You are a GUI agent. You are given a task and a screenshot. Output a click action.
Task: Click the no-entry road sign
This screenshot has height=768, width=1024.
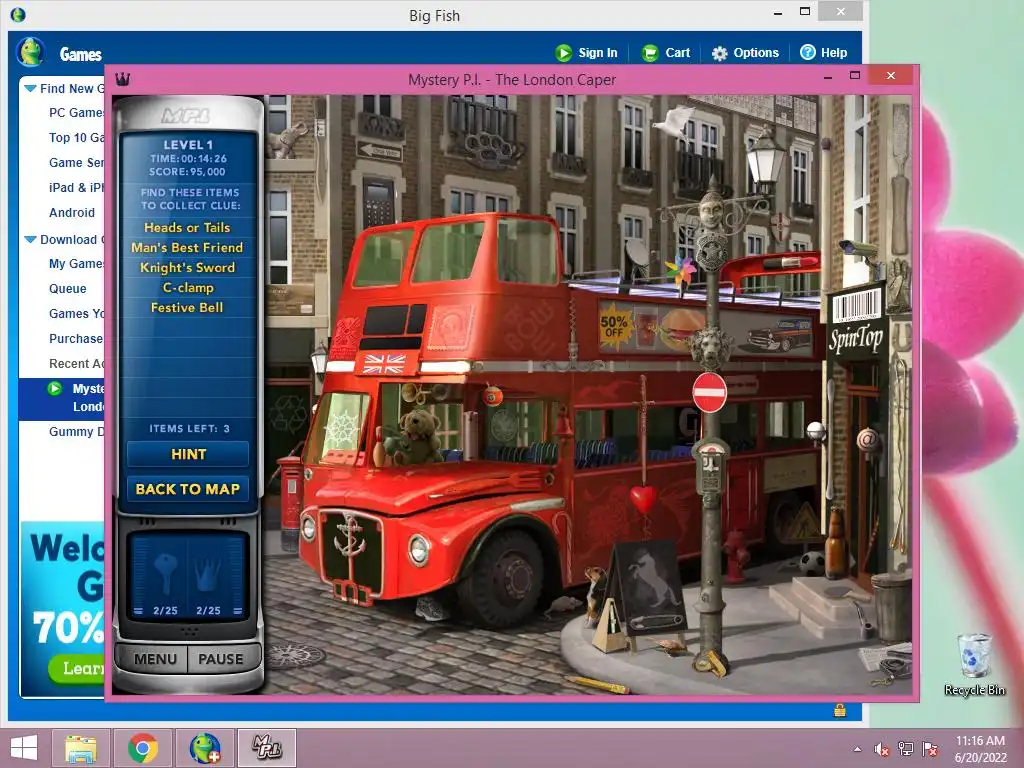[709, 392]
